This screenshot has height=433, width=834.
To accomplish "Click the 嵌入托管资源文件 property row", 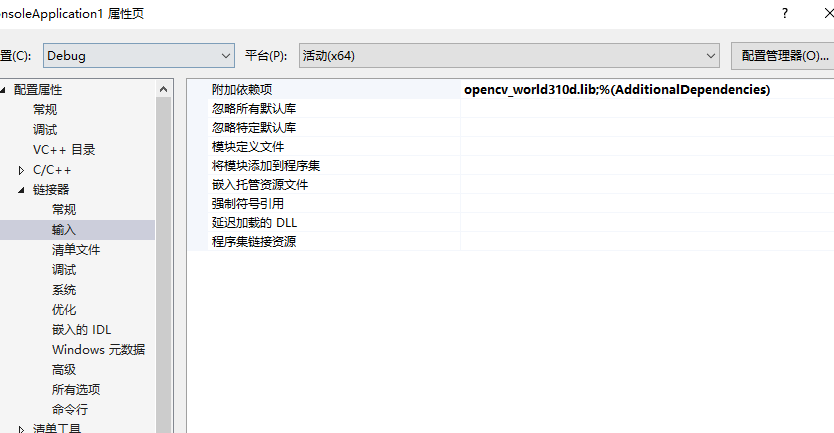I will 511,185.
